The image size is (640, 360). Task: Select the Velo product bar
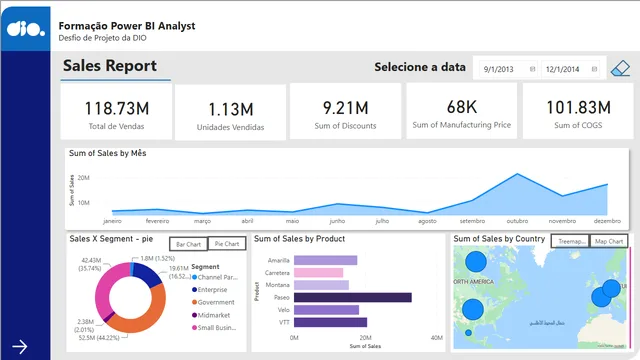pos(327,310)
